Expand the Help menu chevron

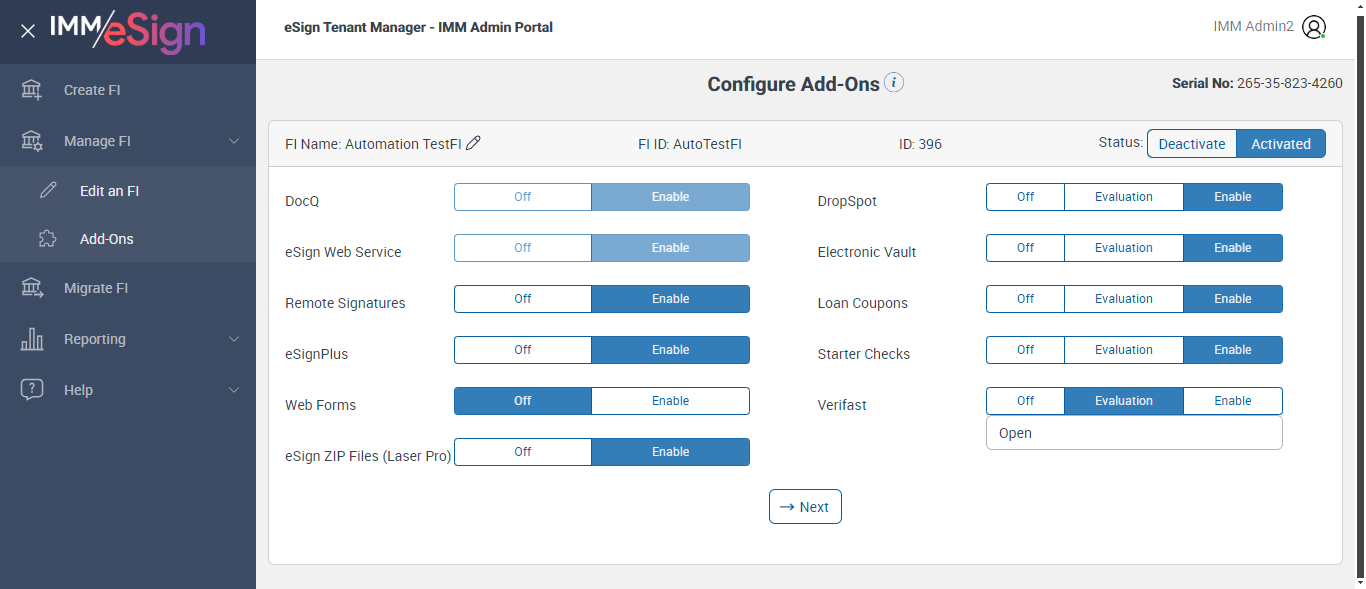234,390
